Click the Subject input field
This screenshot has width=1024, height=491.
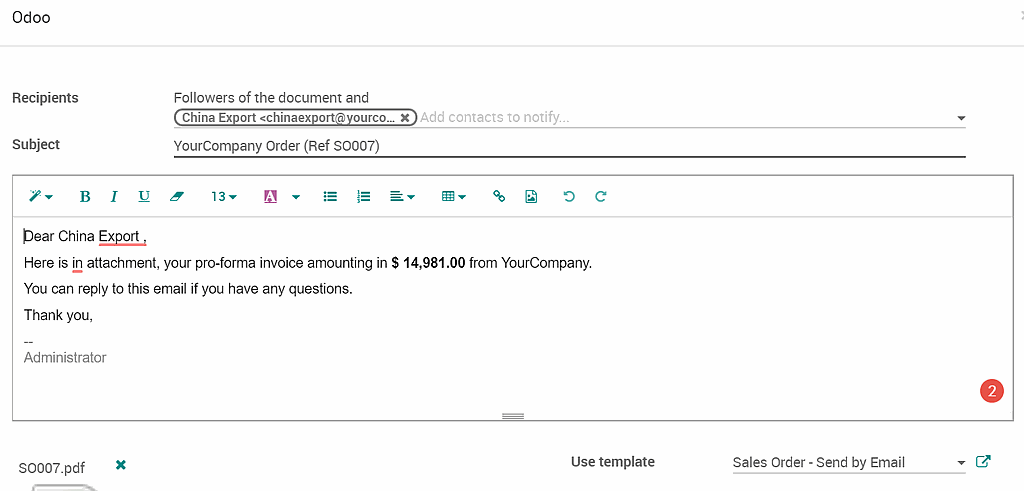click(x=569, y=146)
